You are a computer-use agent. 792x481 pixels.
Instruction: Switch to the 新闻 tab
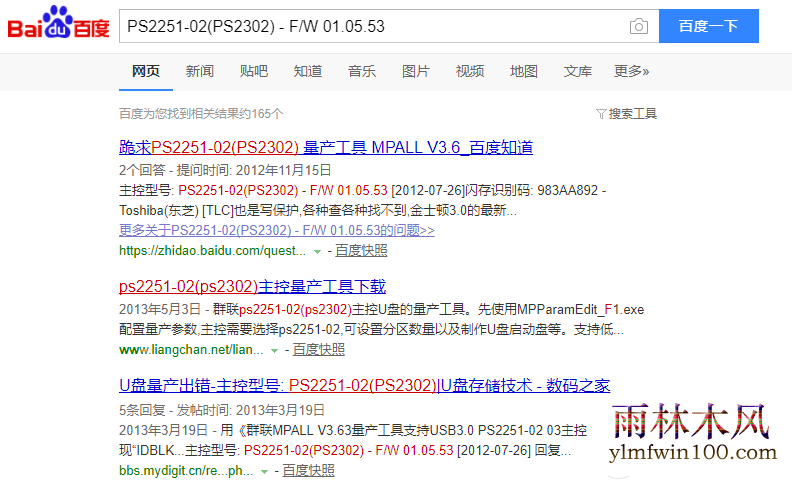tap(200, 71)
